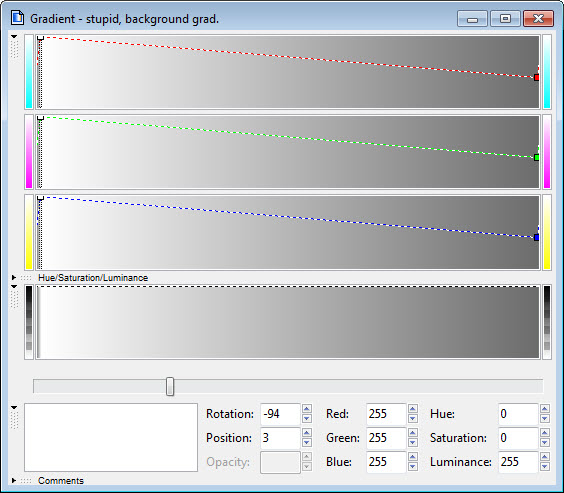Increase the Rotation value with up arrow
Viewport: 564px width, 493px height.
click(x=306, y=408)
